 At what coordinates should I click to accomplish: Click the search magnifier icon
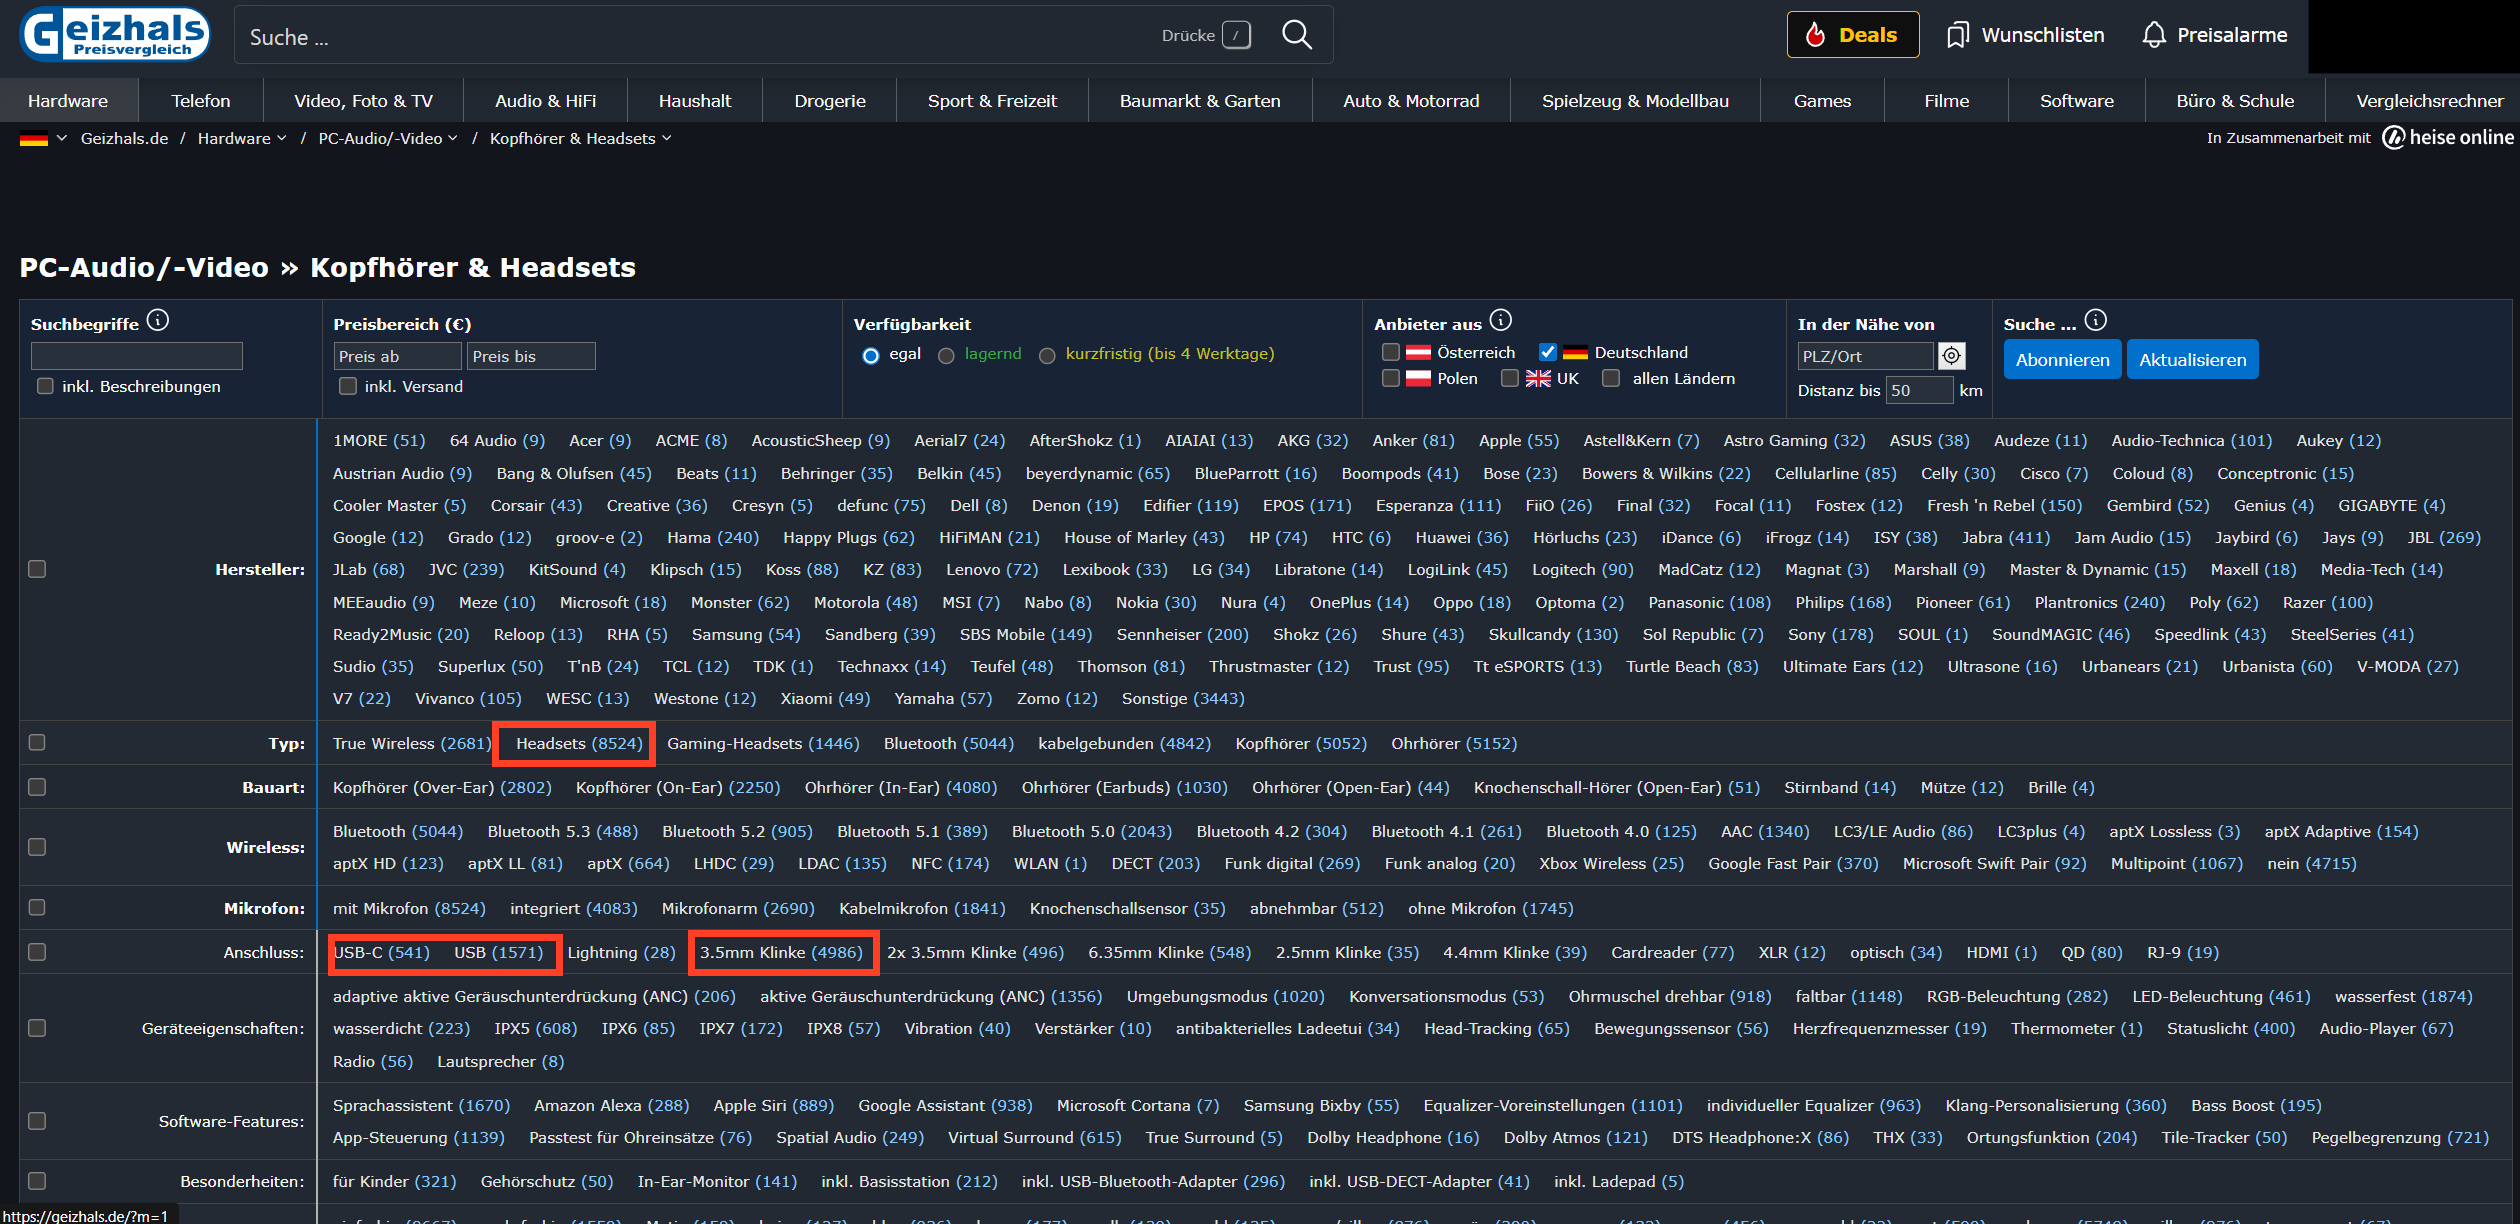click(x=1296, y=35)
